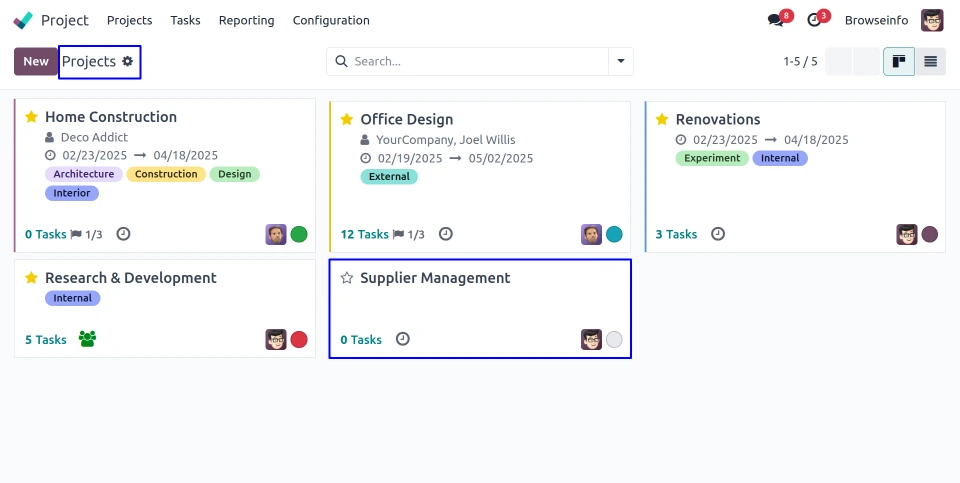Open the Configuration menu
The width and height of the screenshot is (960, 483).
[x=331, y=20]
